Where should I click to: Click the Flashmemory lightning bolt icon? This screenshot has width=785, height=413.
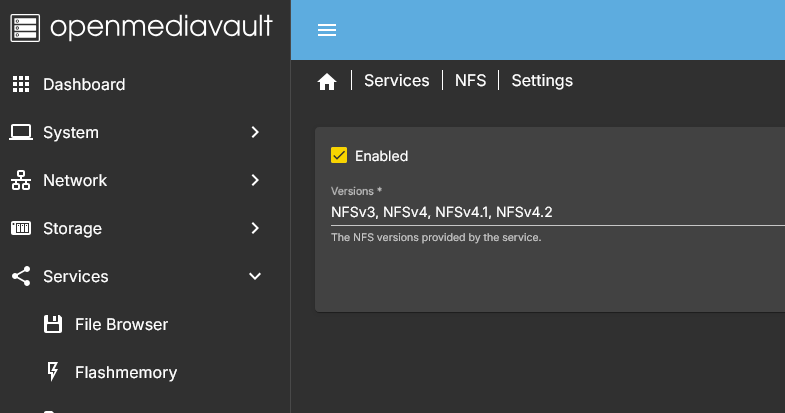(53, 372)
